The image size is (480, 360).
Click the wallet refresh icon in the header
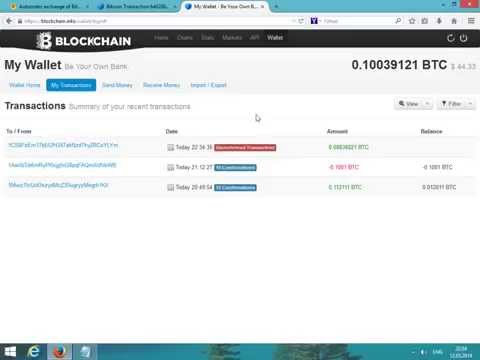(451, 38)
